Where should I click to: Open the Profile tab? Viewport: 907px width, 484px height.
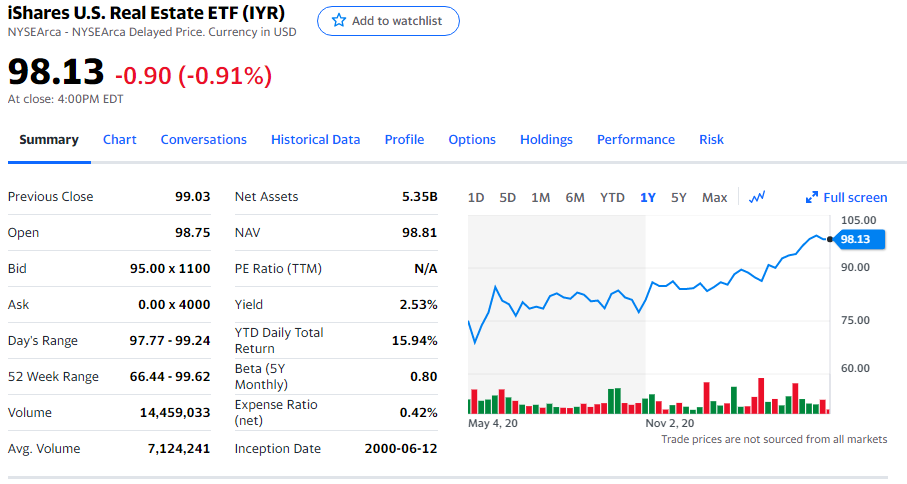(x=404, y=139)
